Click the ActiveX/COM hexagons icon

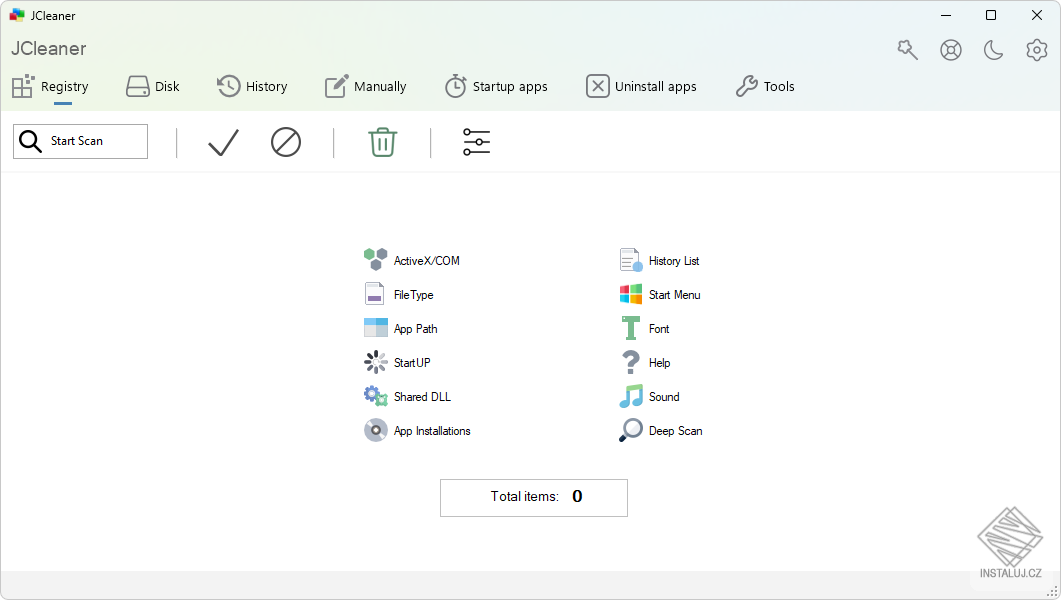click(x=376, y=260)
